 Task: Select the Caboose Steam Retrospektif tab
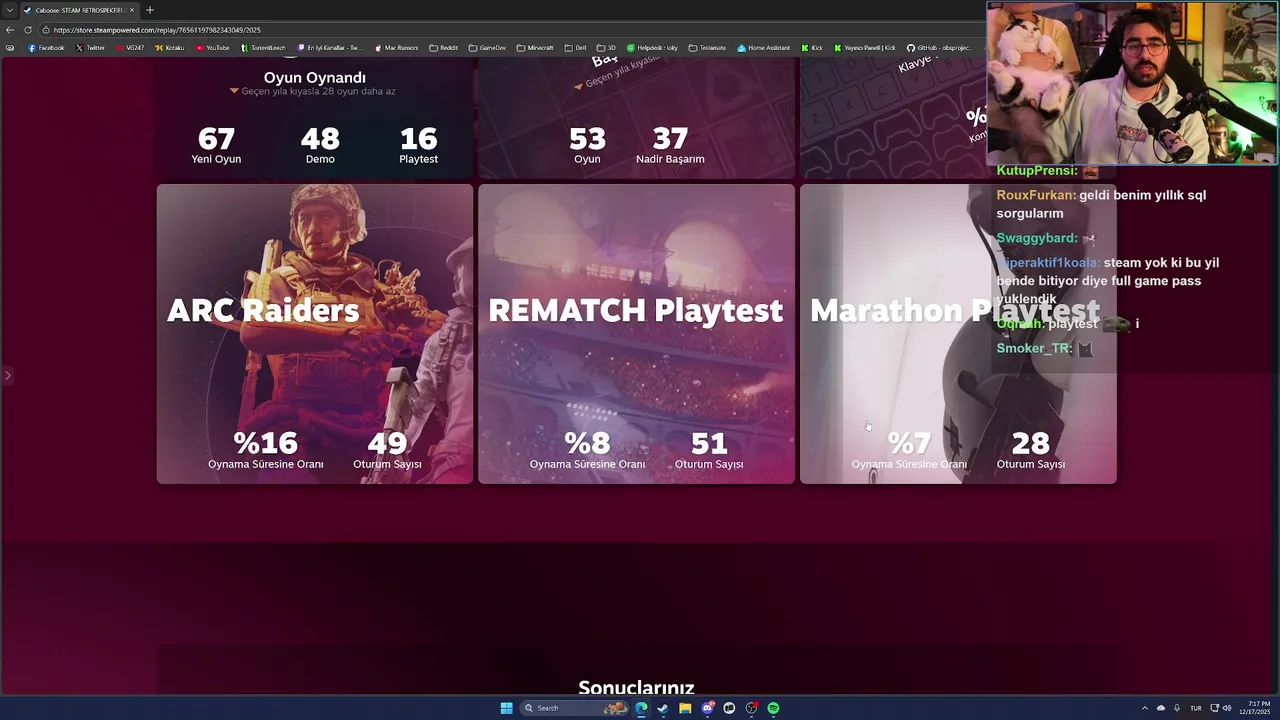[x=80, y=10]
